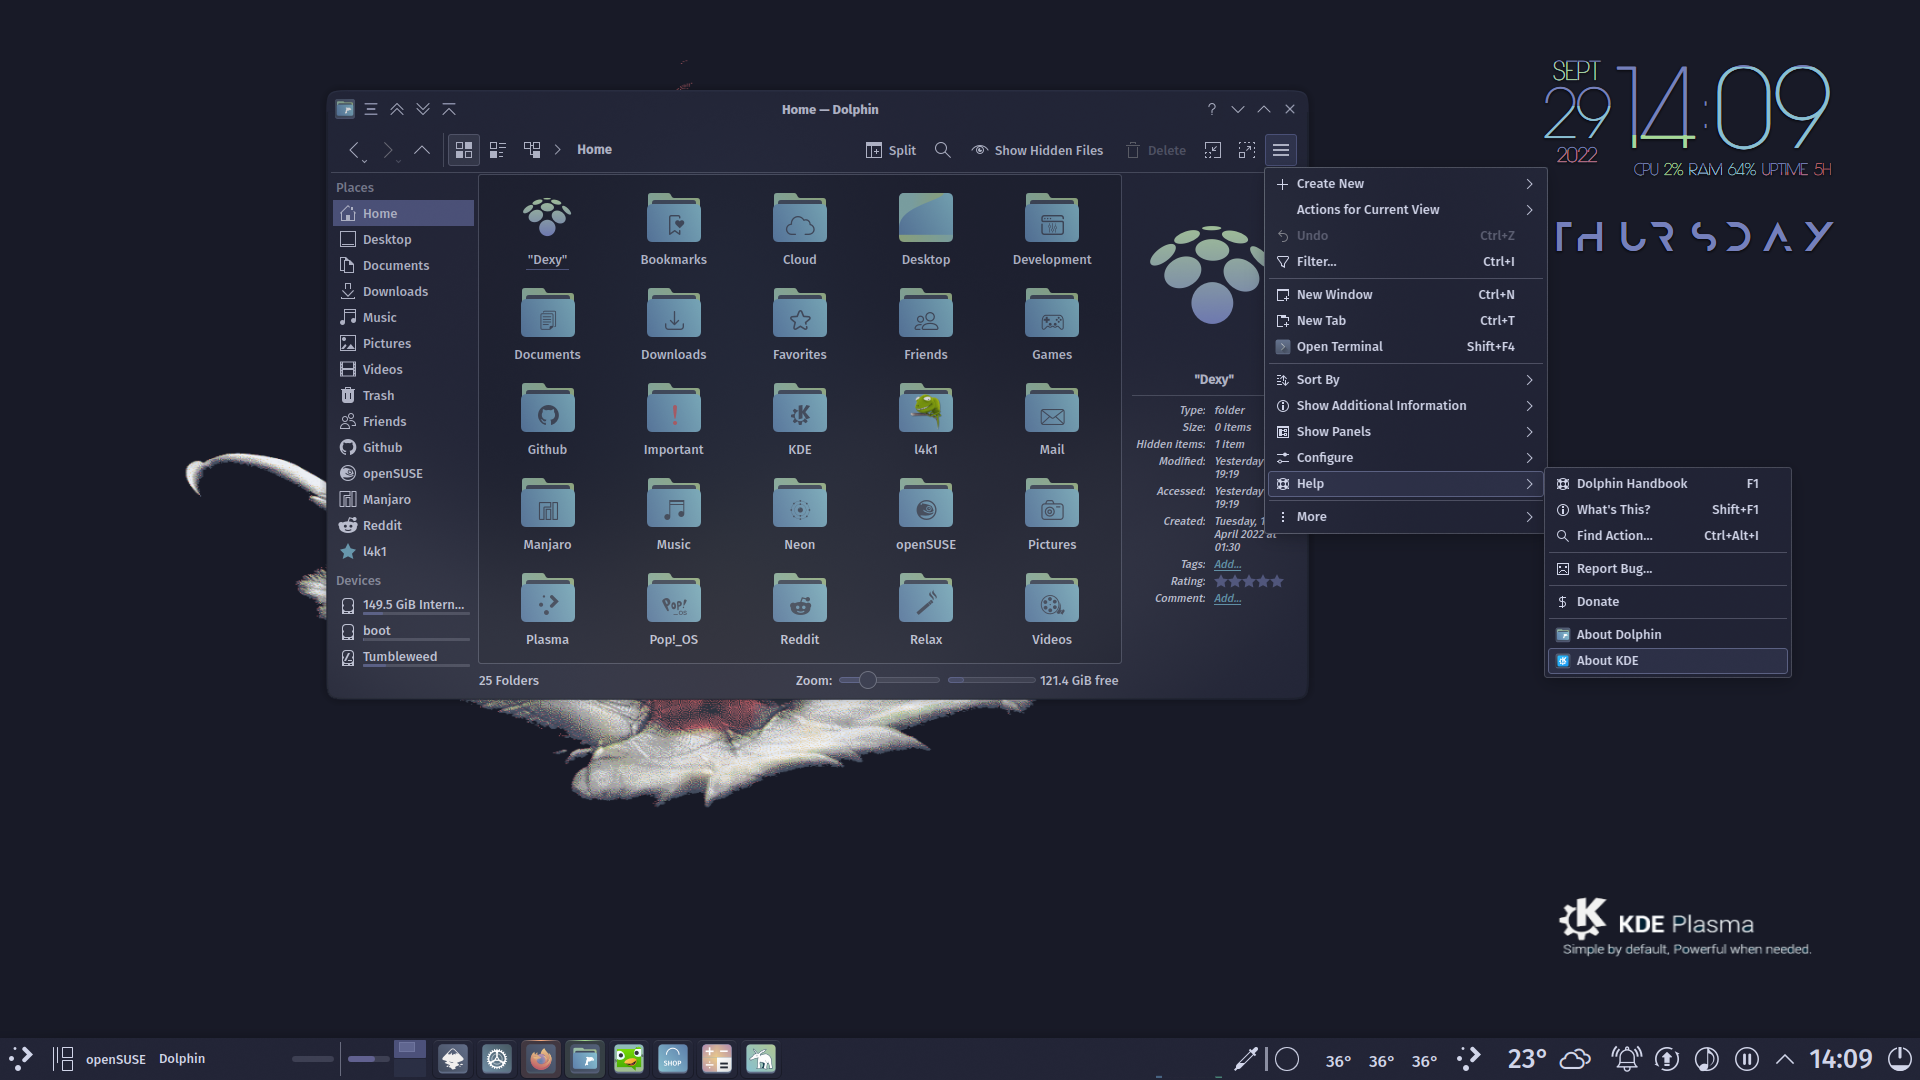
Task: Choose New Tab menu entry
Action: coord(1405,320)
